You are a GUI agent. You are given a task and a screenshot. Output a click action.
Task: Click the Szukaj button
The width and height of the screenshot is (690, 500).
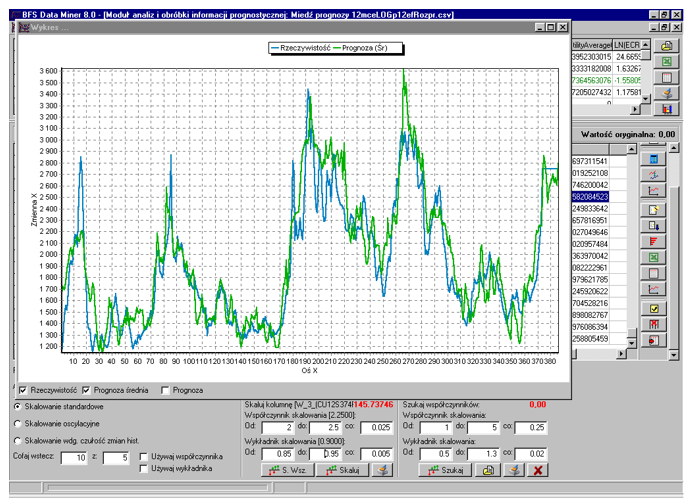click(445, 470)
